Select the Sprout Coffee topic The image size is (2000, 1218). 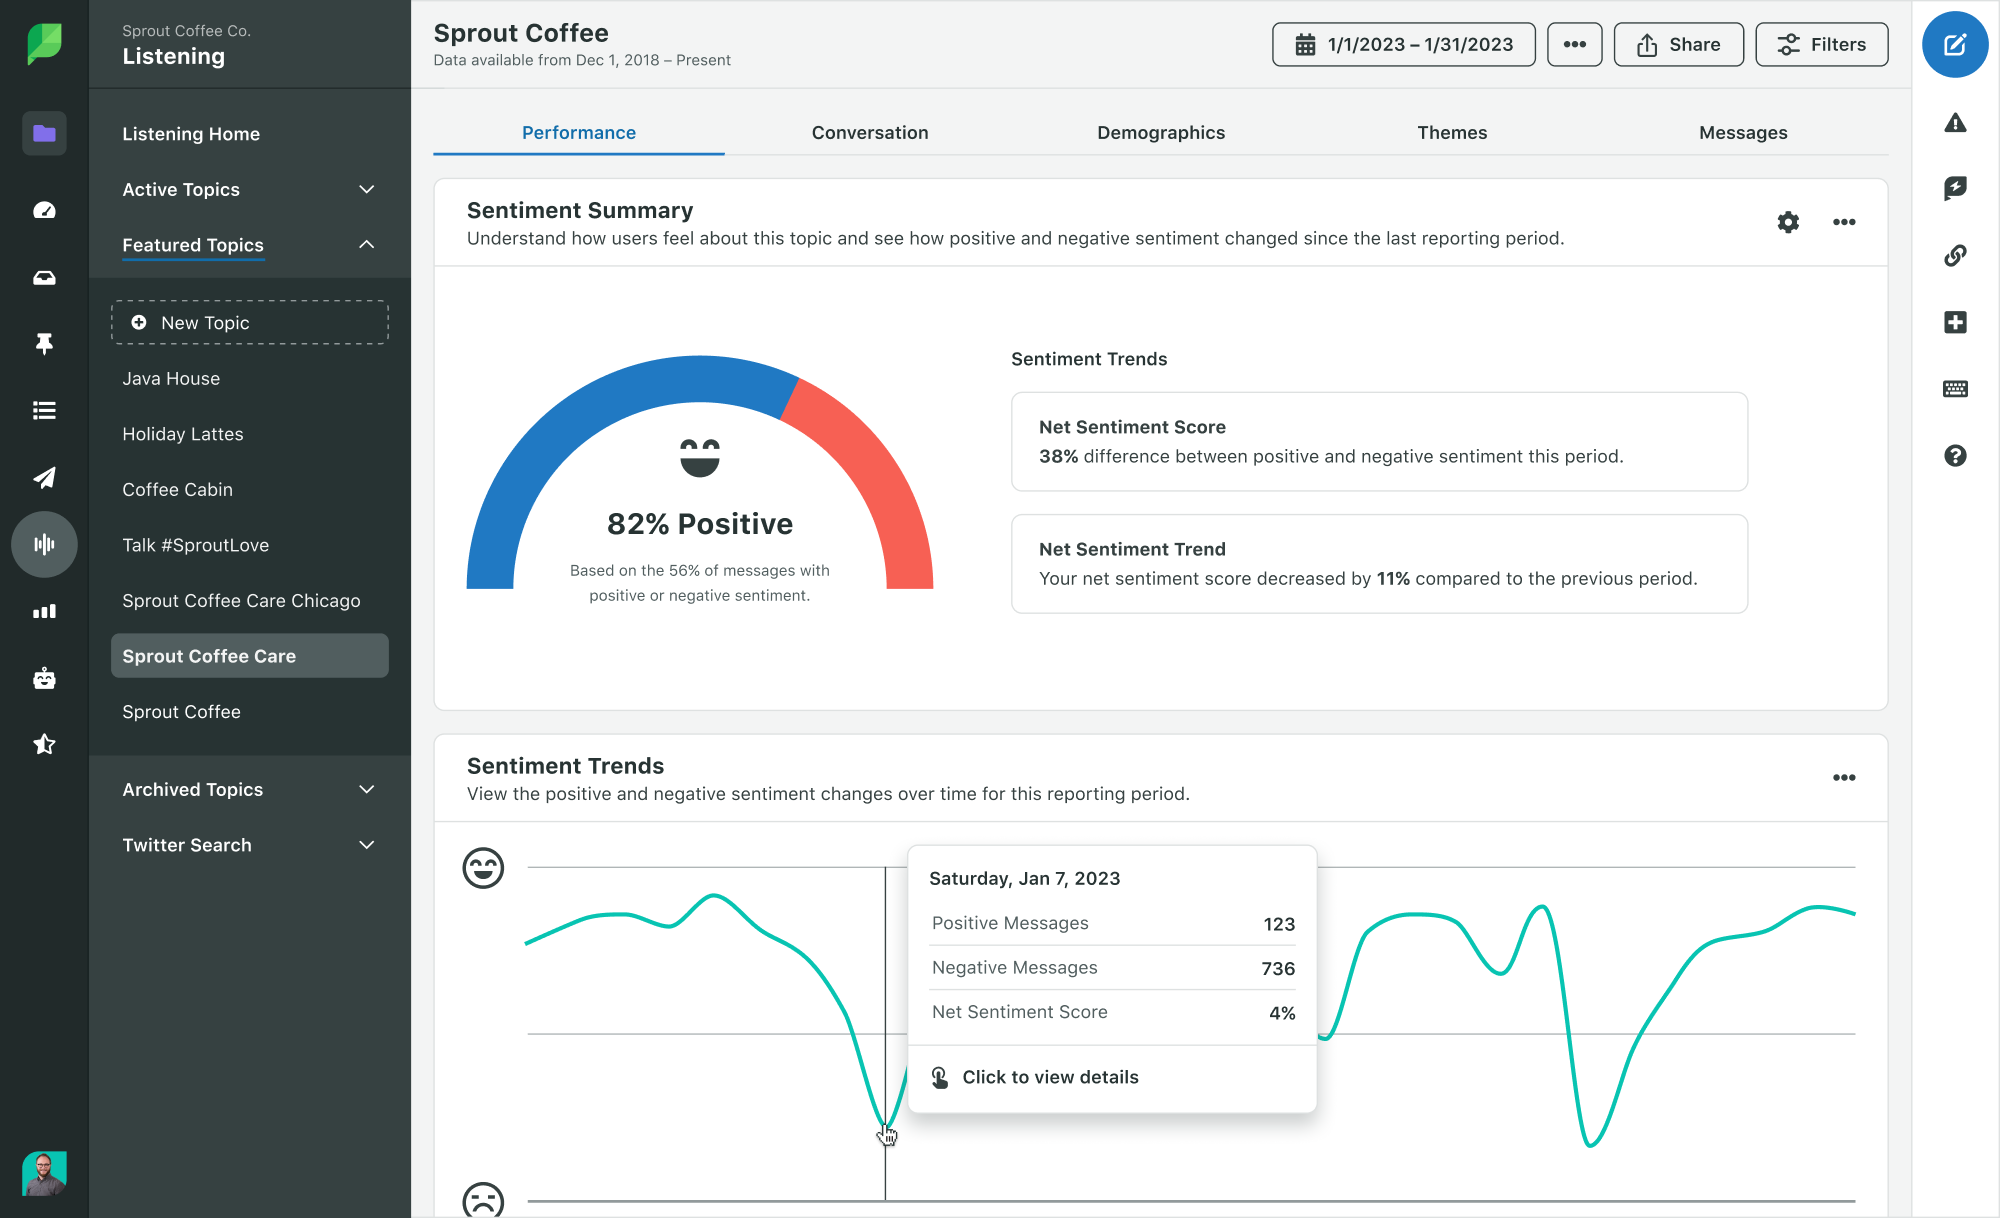point(180,711)
